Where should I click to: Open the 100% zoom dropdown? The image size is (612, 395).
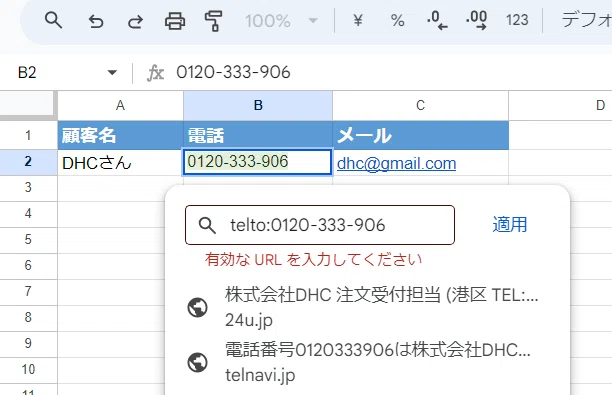click(281, 21)
